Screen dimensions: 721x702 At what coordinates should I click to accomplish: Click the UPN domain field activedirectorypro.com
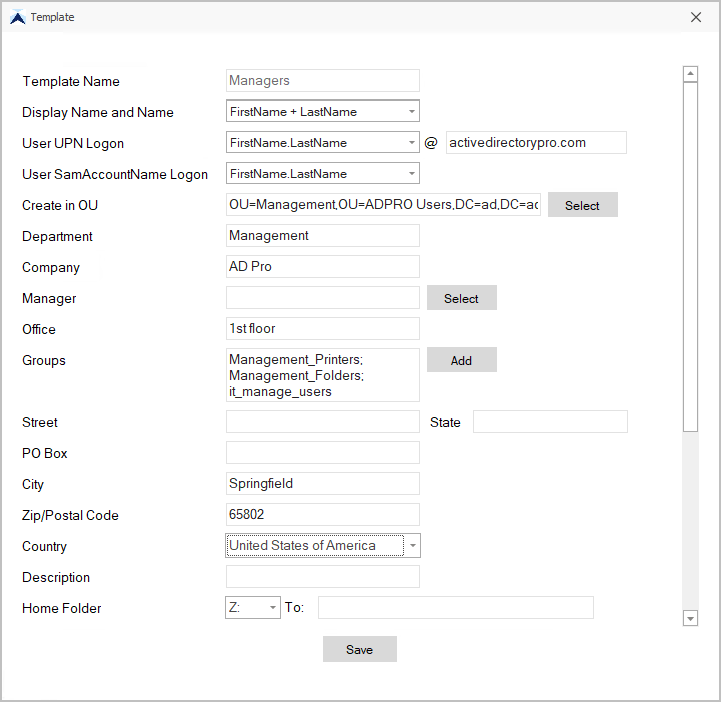coord(536,143)
